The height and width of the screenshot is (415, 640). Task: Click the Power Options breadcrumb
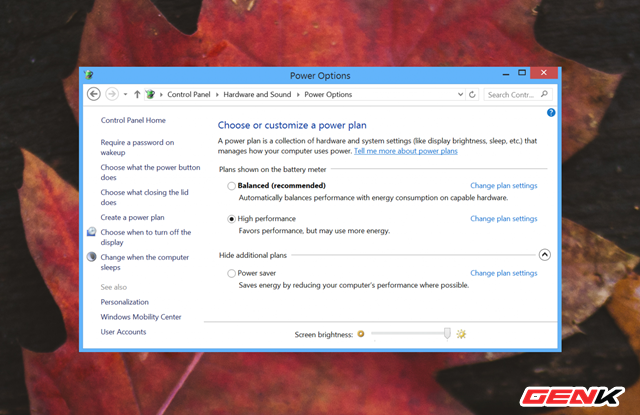[x=328, y=94]
